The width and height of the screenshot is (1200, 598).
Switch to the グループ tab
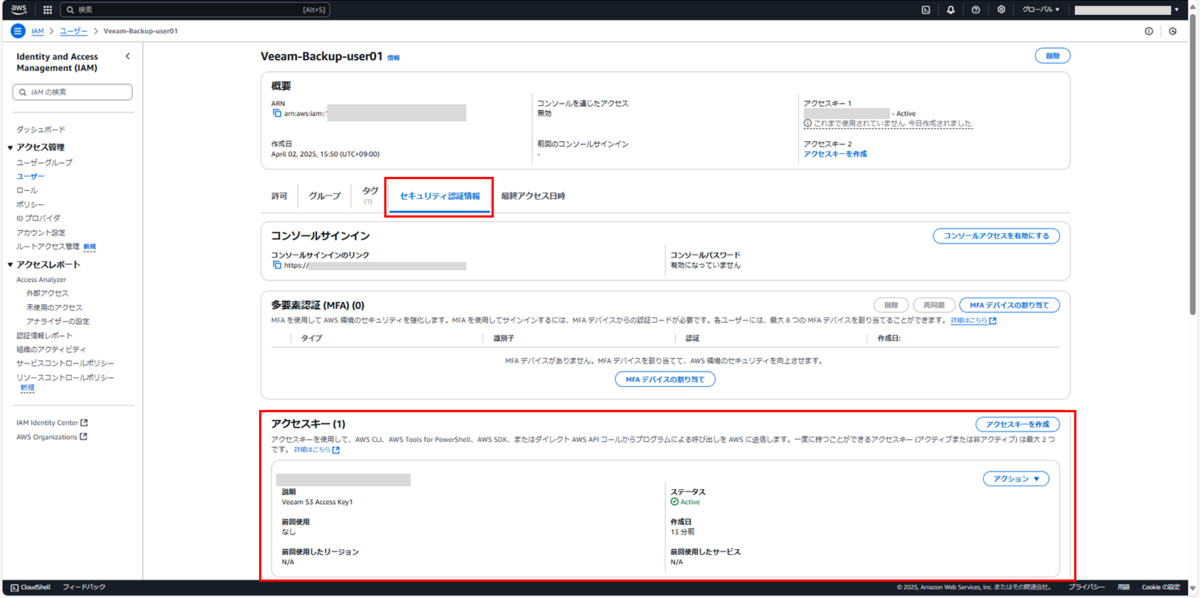[325, 196]
